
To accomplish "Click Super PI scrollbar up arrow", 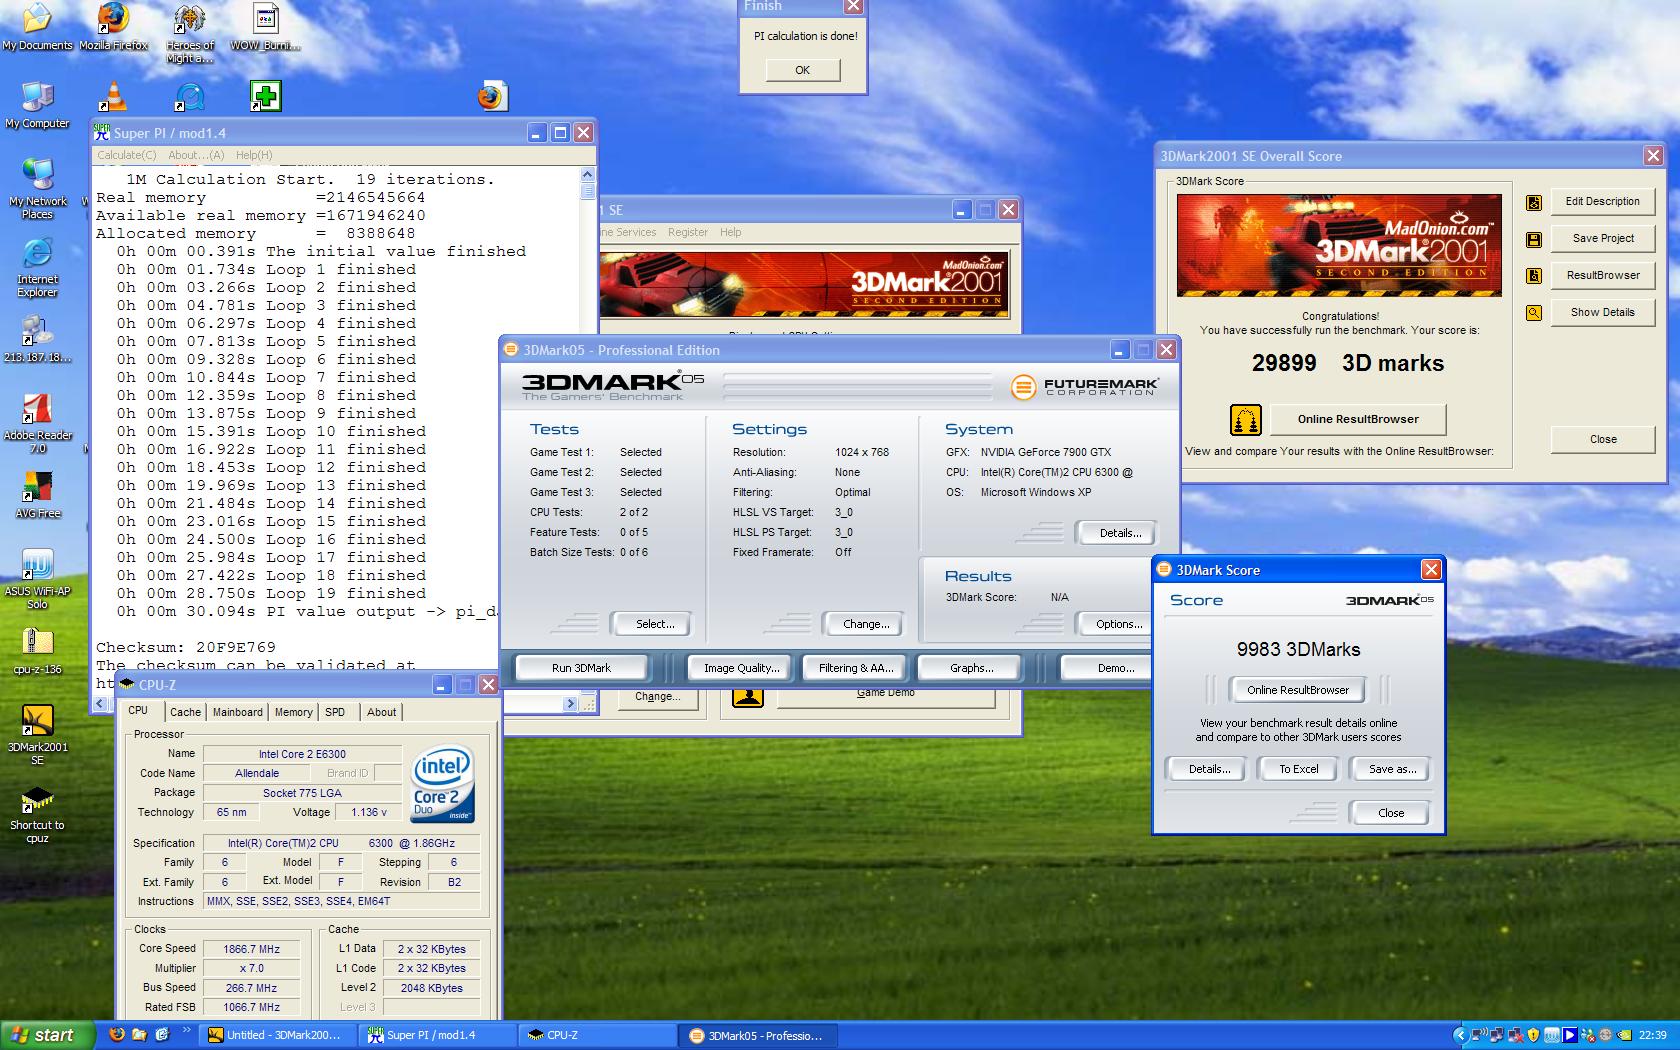I will 587,175.
